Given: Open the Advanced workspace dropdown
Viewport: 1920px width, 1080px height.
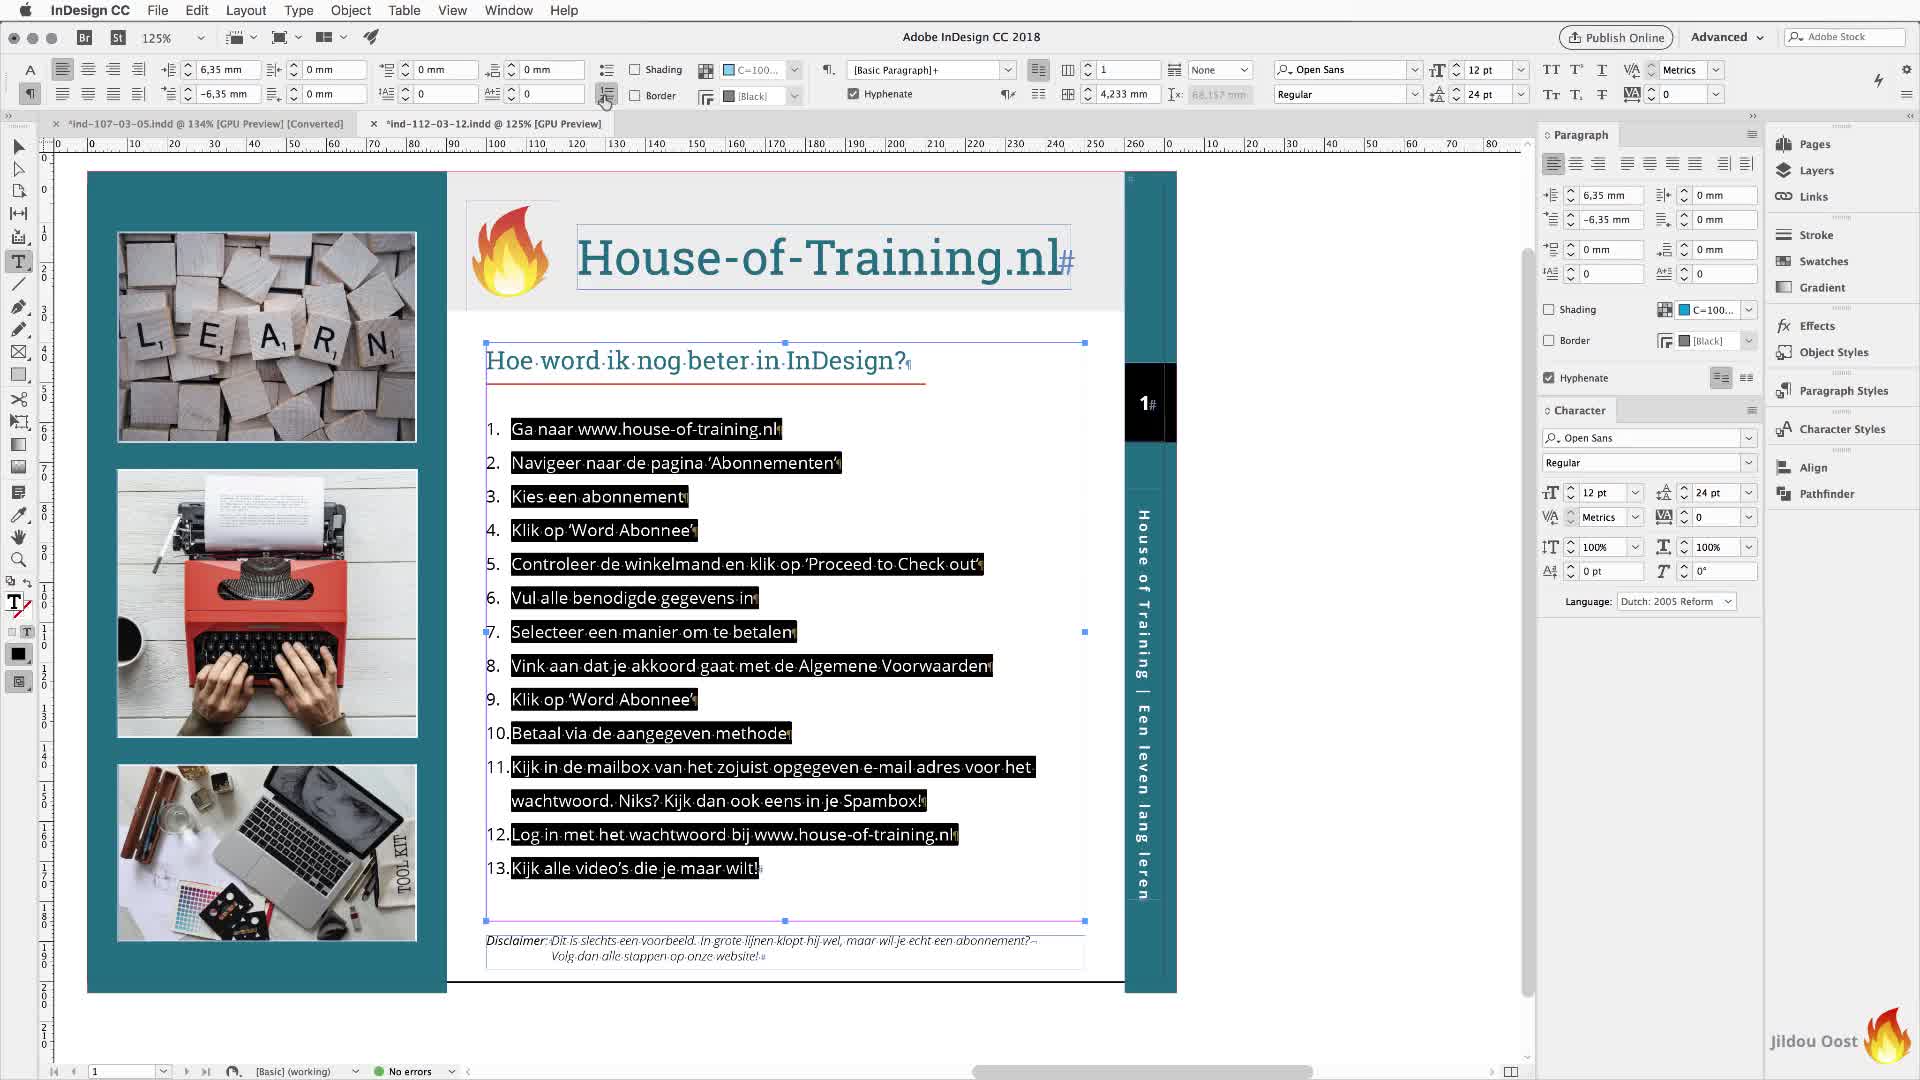Looking at the screenshot, I should [x=1727, y=37].
